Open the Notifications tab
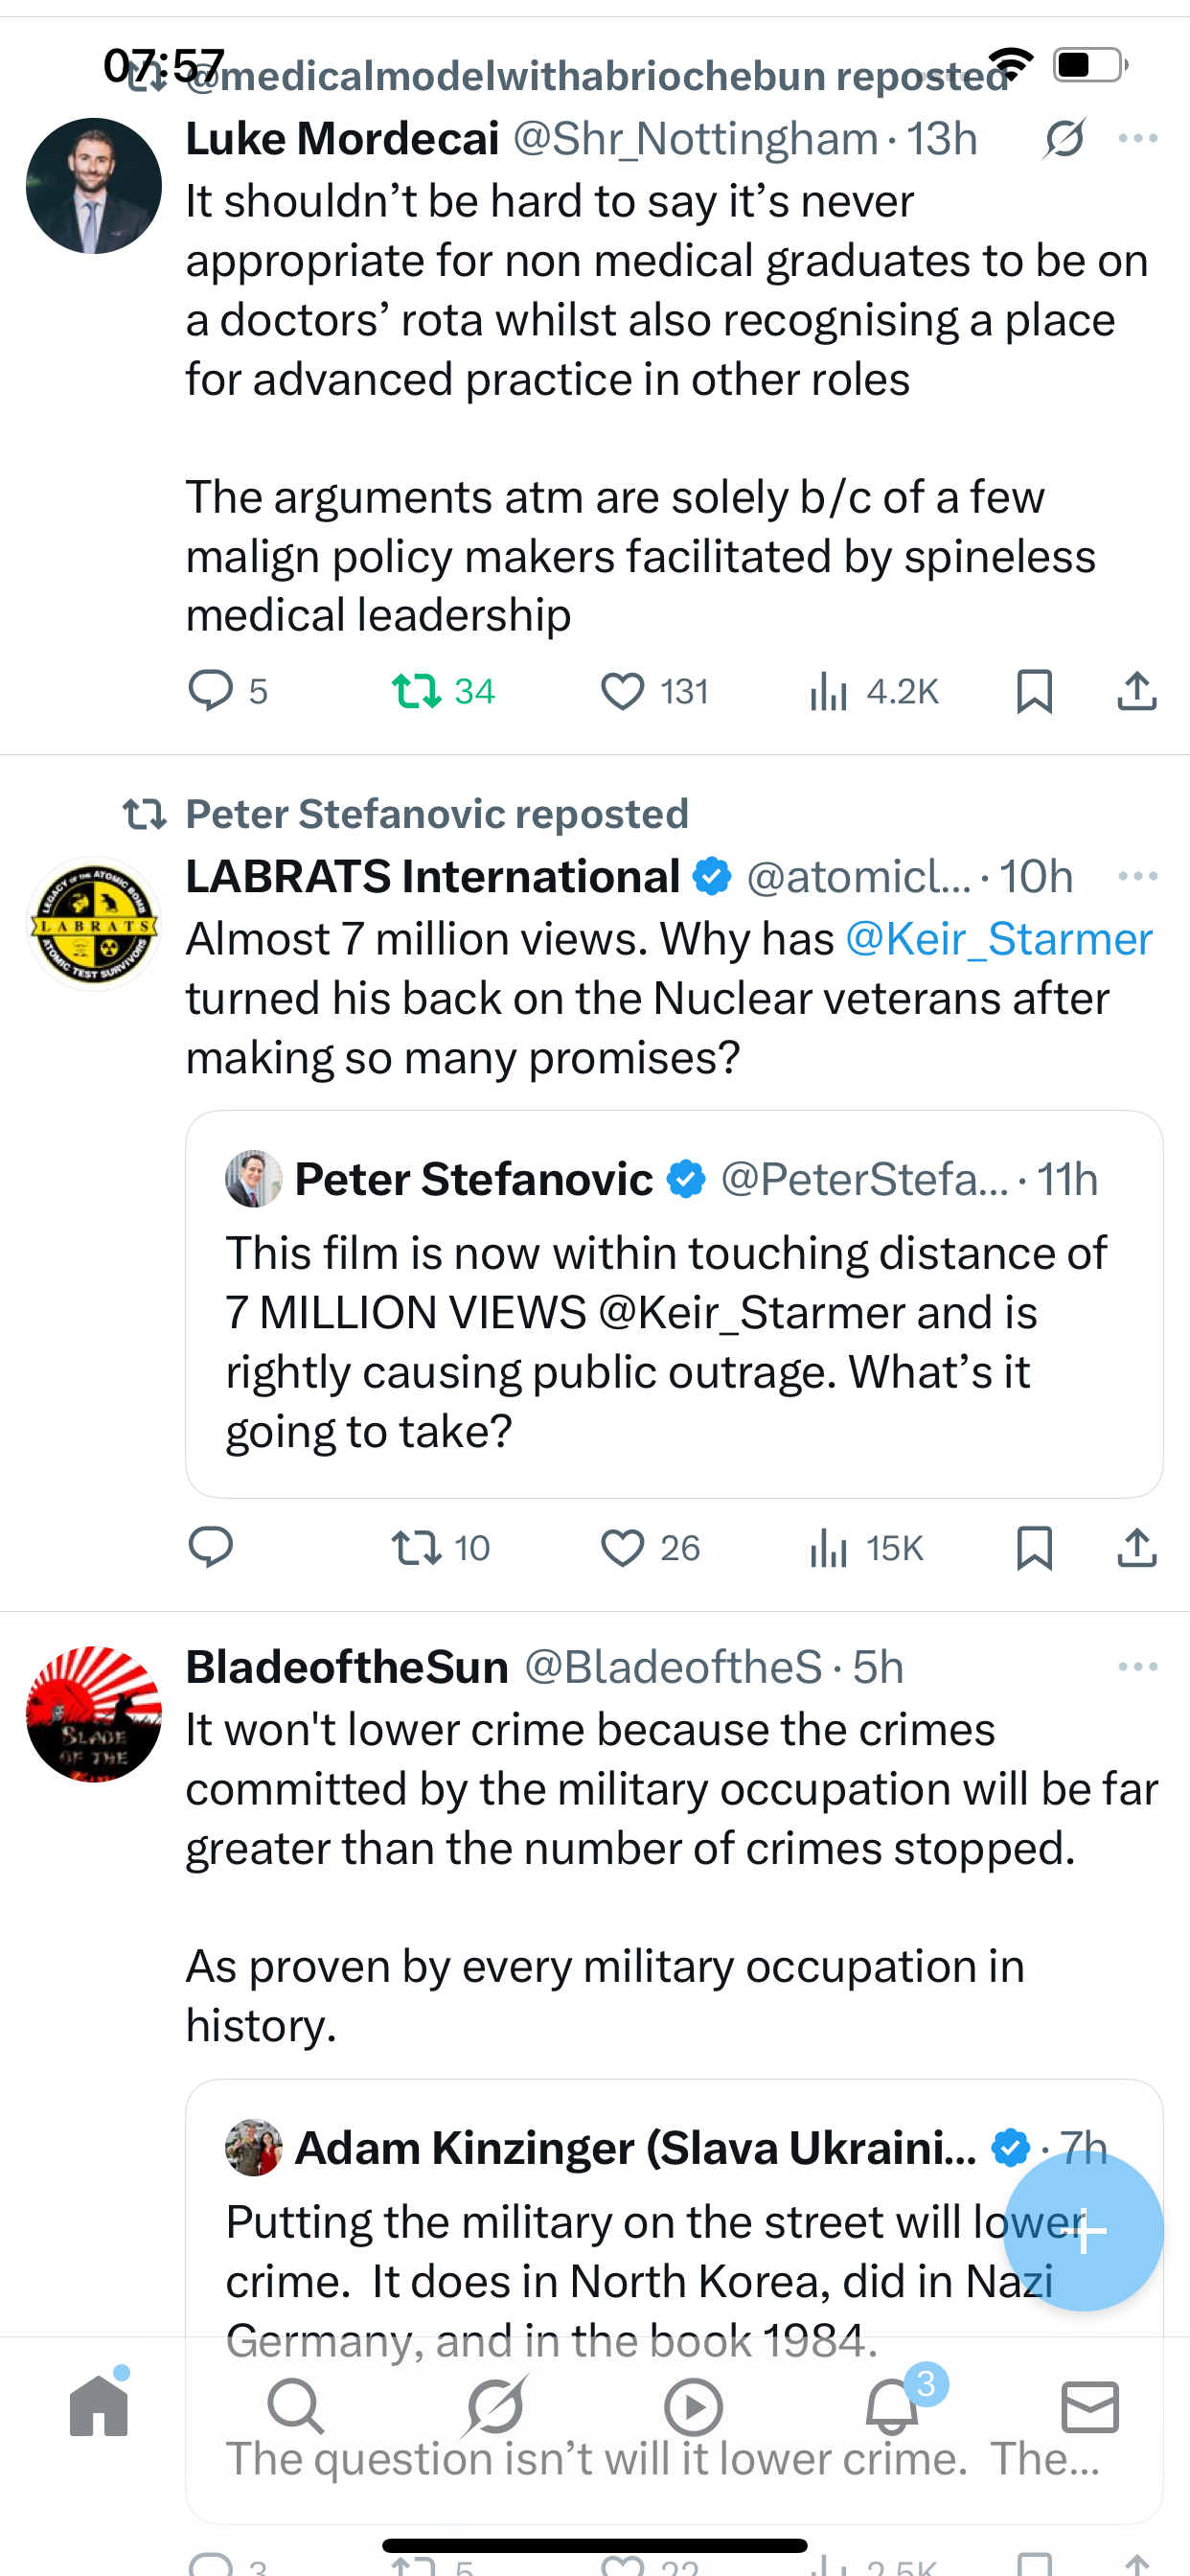The image size is (1190, 2576). click(x=892, y=2406)
